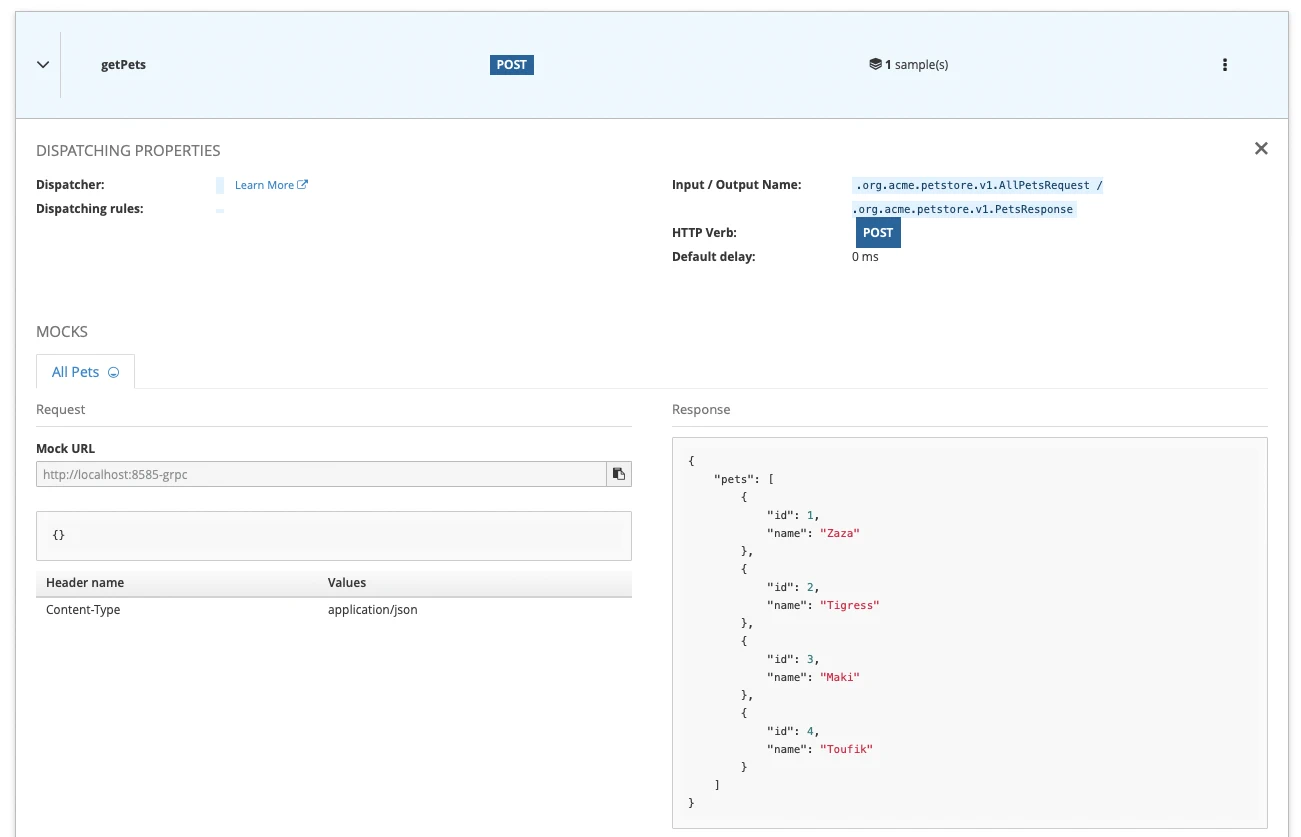
Task: Open the Learn More dispatcher link
Action: click(x=264, y=185)
